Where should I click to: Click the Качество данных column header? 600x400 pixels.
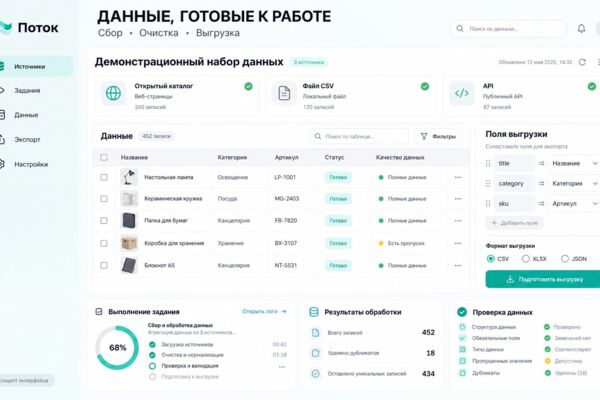coord(400,157)
